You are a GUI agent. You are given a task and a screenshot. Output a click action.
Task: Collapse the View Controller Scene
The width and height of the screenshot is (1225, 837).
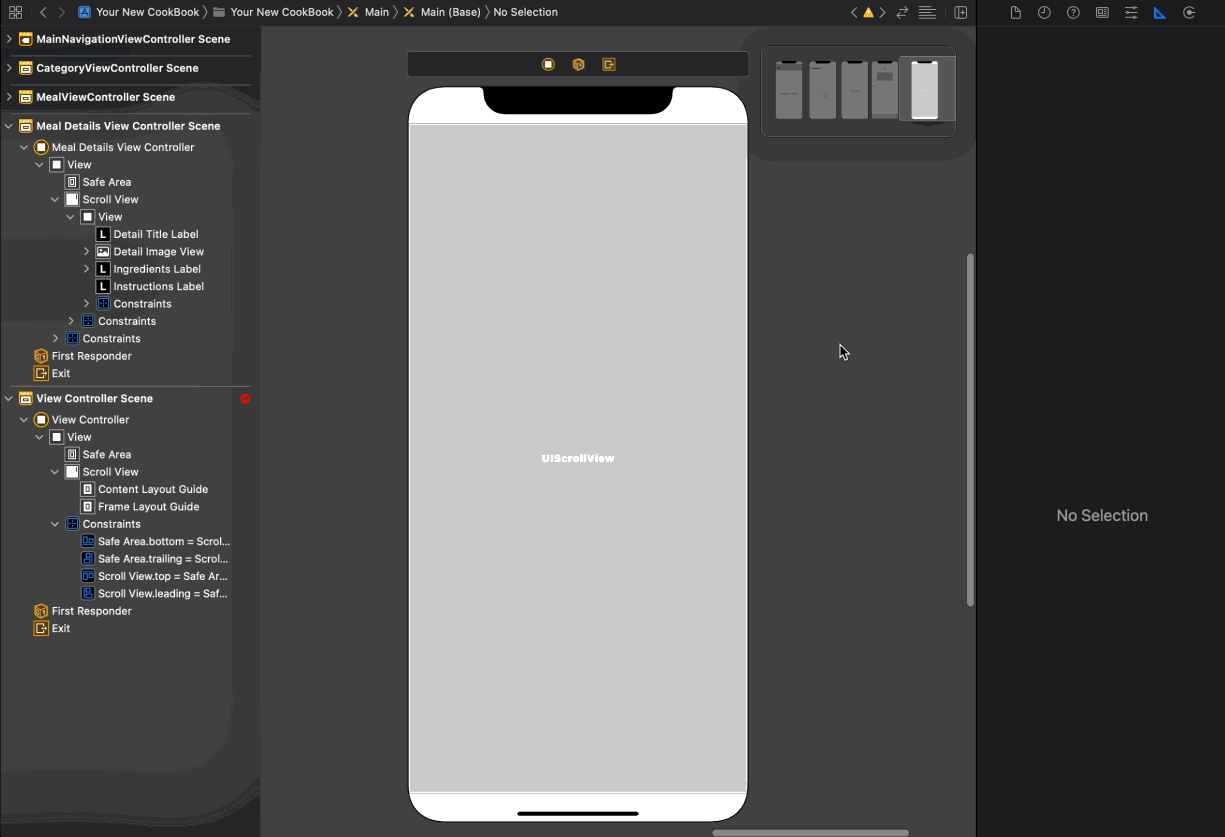9,398
